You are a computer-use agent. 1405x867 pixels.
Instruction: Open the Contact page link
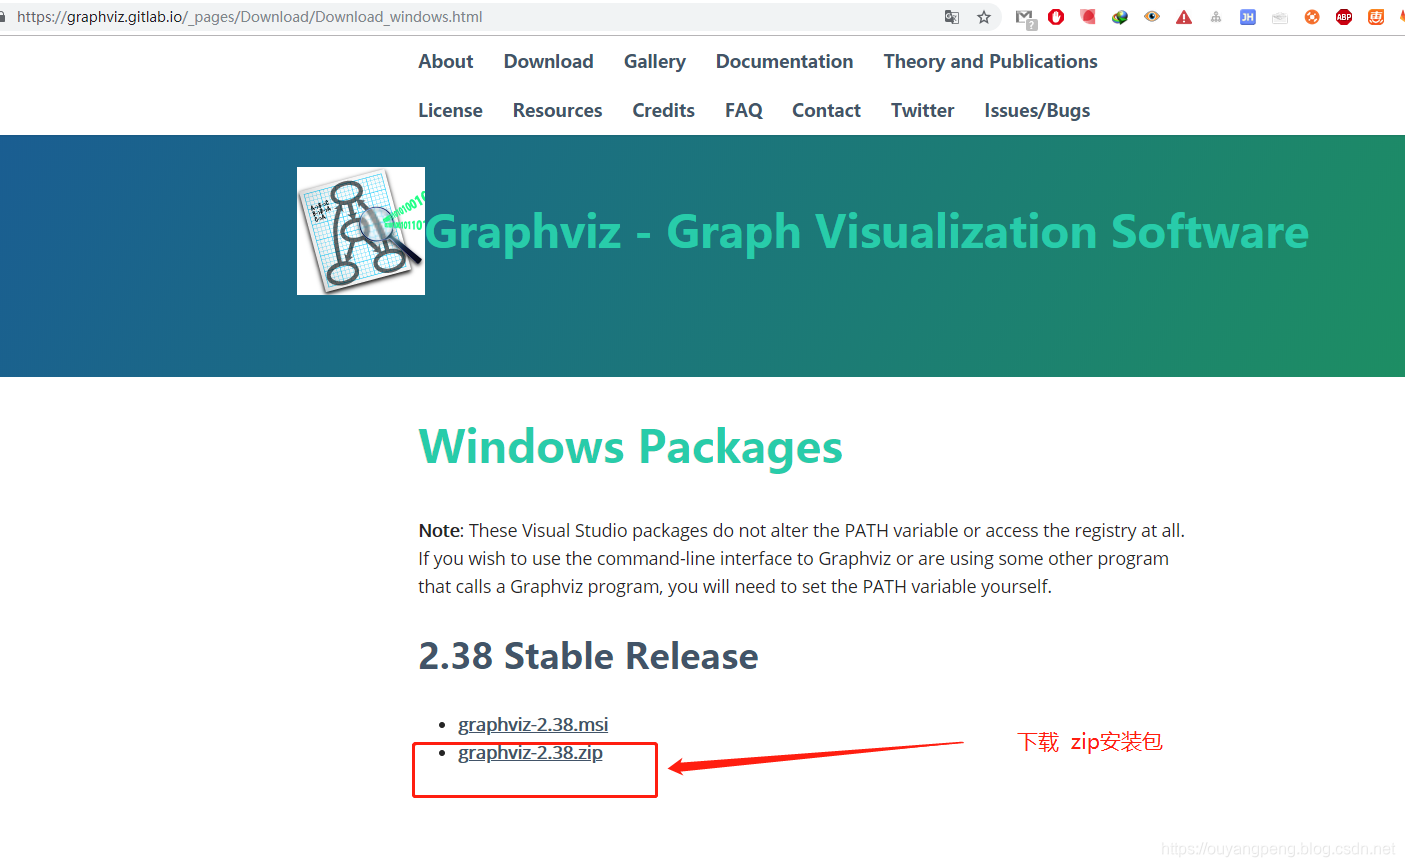tap(827, 110)
